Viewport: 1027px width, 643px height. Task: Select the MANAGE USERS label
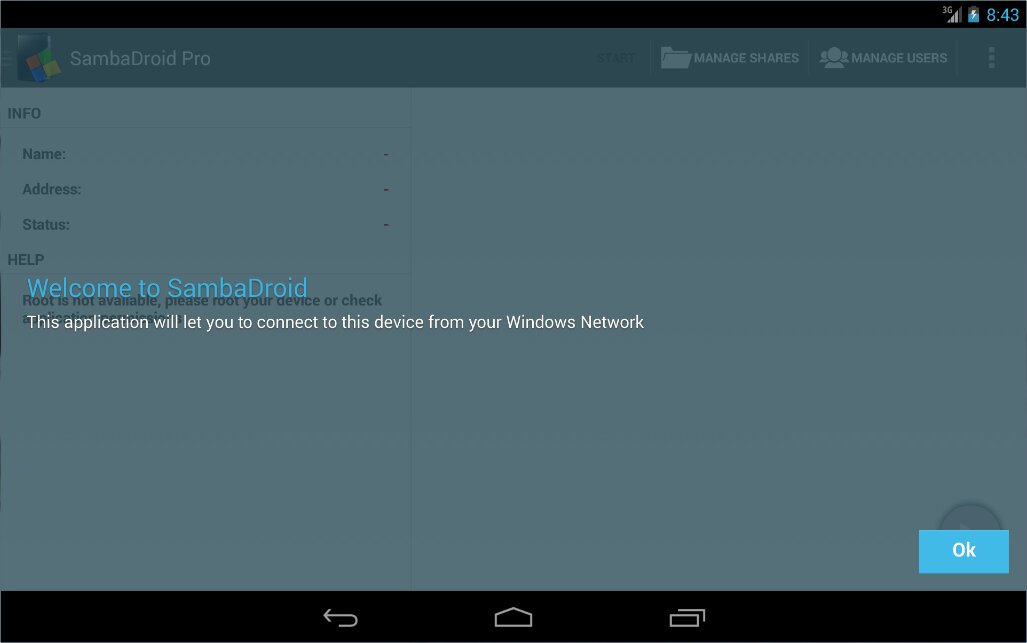point(899,58)
